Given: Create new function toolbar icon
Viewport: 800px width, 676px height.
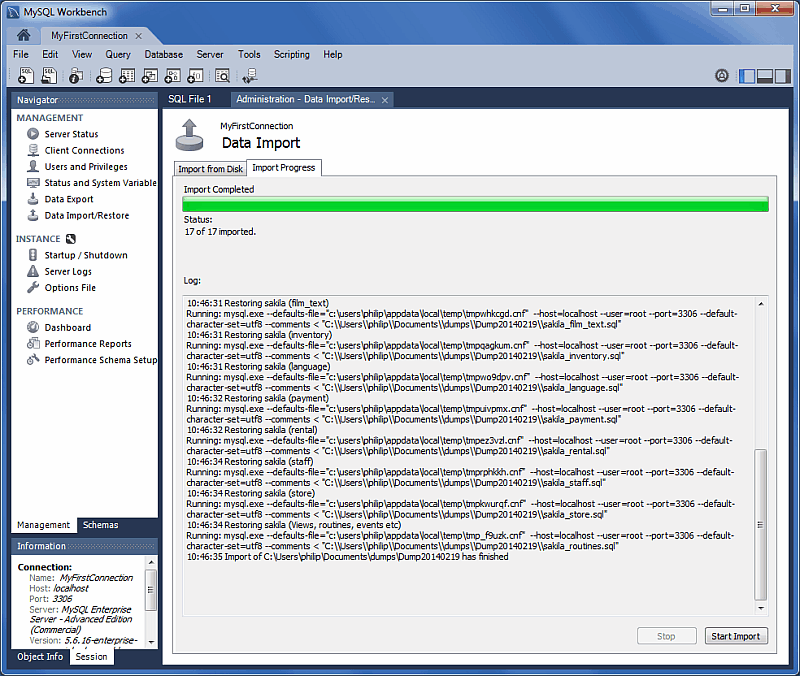Looking at the screenshot, I should [195, 76].
